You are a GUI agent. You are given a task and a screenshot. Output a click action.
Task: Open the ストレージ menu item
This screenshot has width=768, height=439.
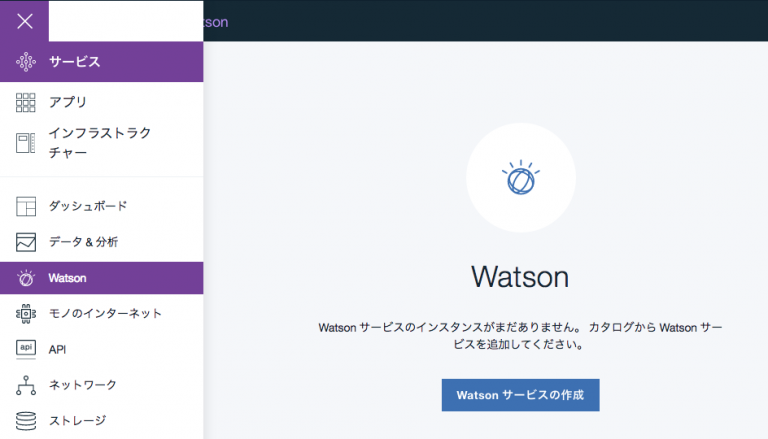[77, 420]
